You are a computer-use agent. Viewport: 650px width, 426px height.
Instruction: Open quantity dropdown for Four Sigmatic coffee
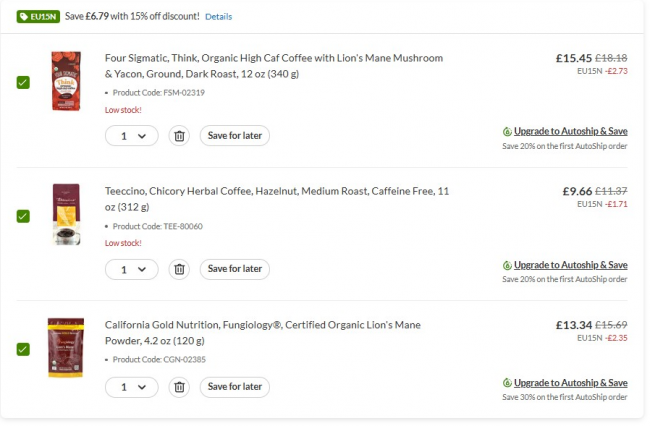[x=132, y=135]
